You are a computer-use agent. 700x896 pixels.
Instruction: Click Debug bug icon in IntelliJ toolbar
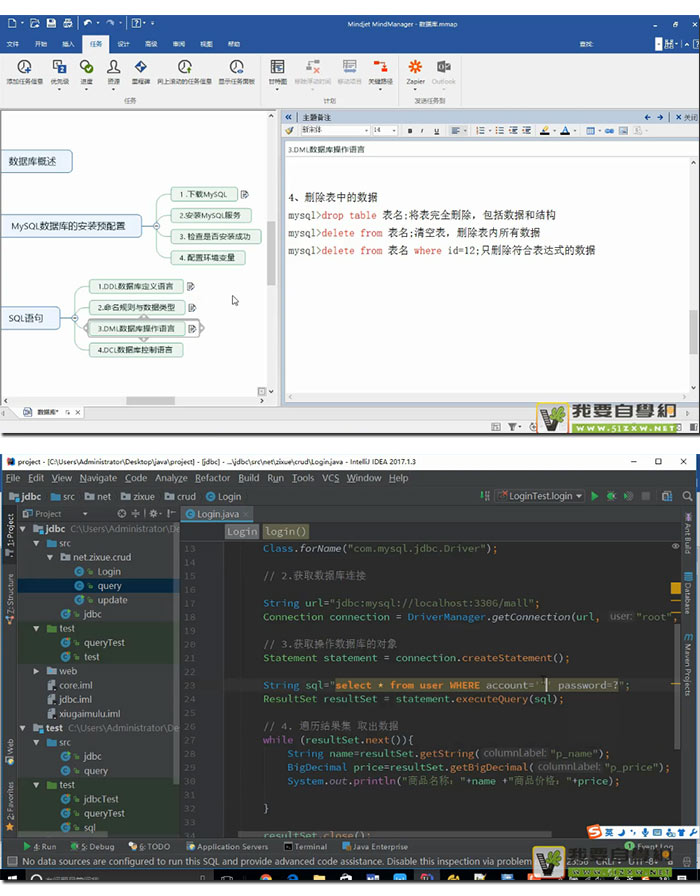tap(611, 496)
